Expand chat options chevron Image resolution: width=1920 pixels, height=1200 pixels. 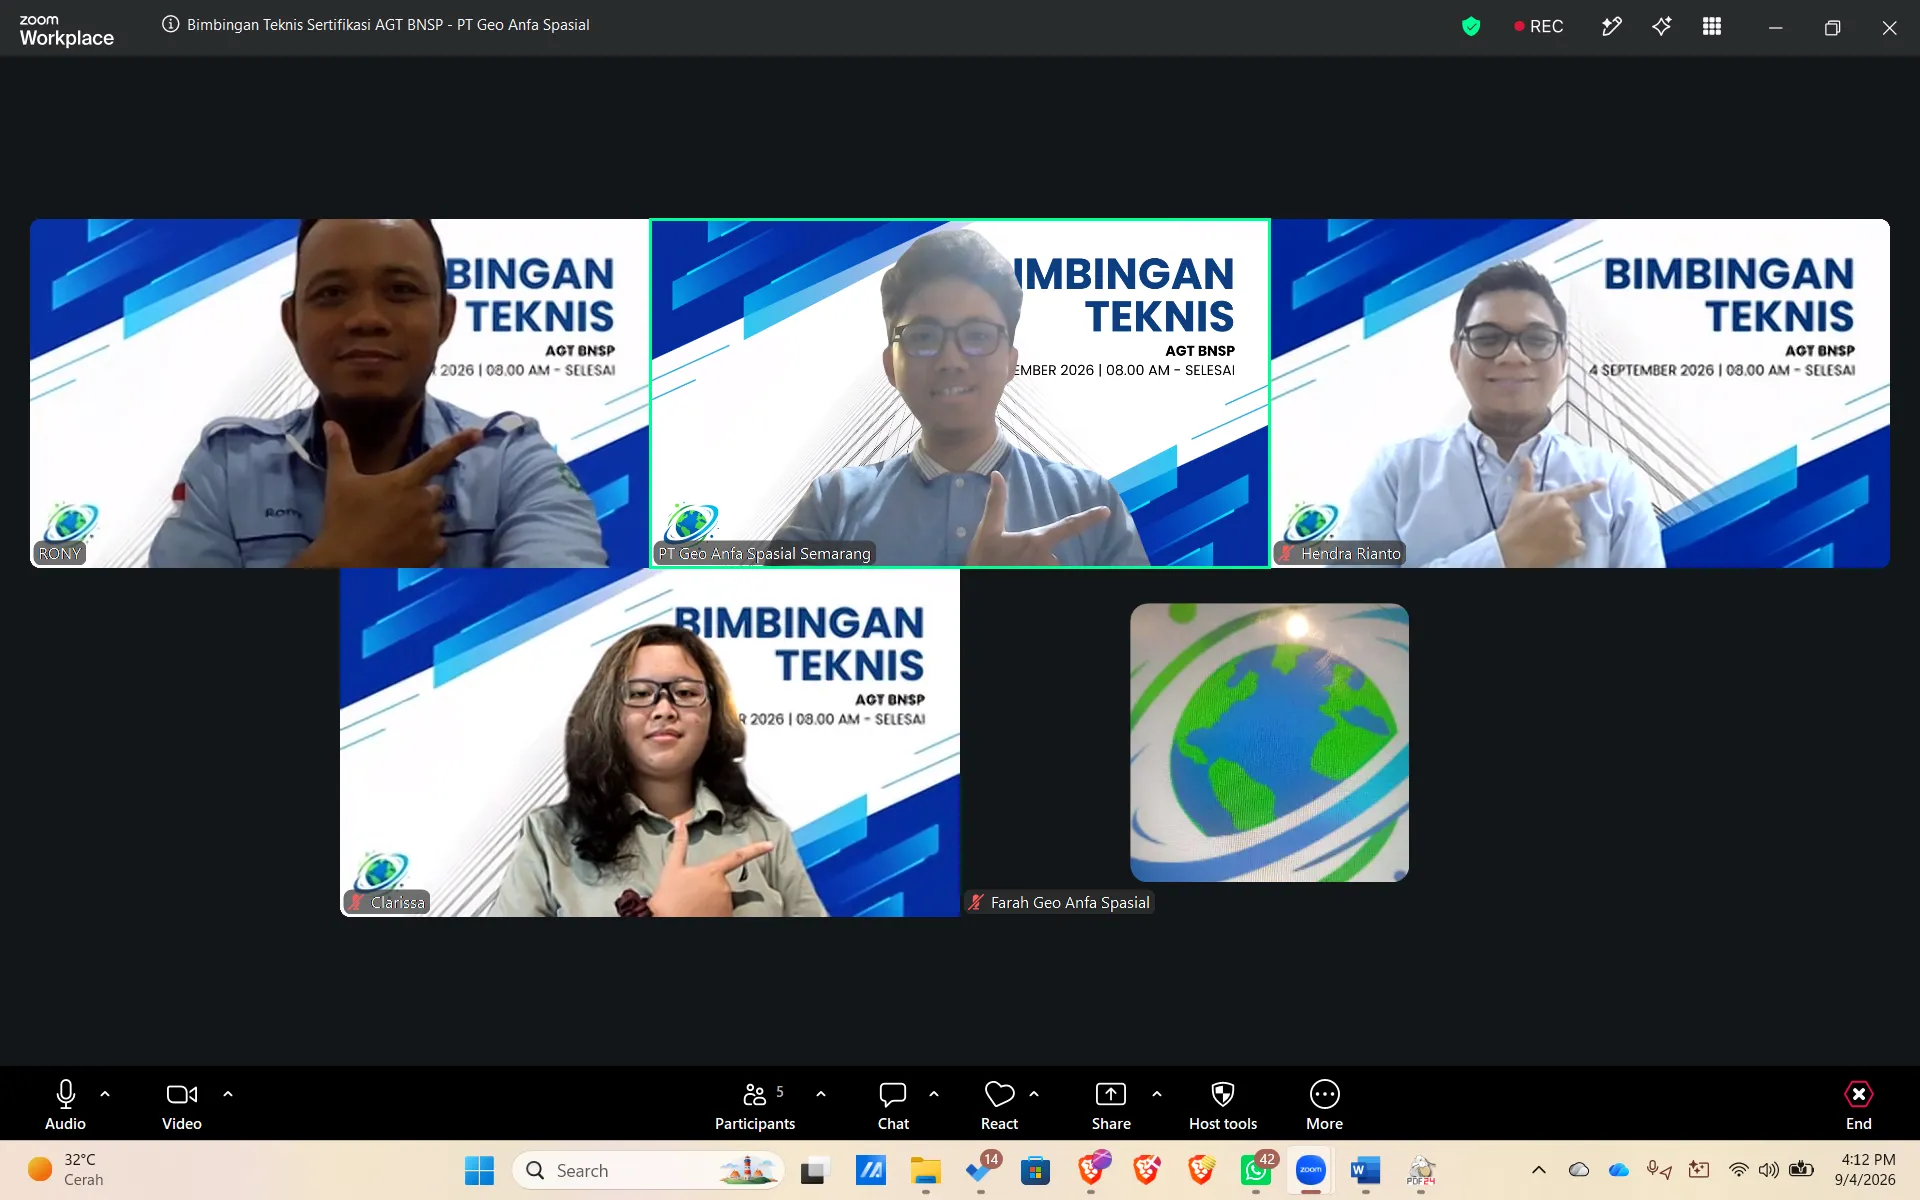click(934, 1094)
